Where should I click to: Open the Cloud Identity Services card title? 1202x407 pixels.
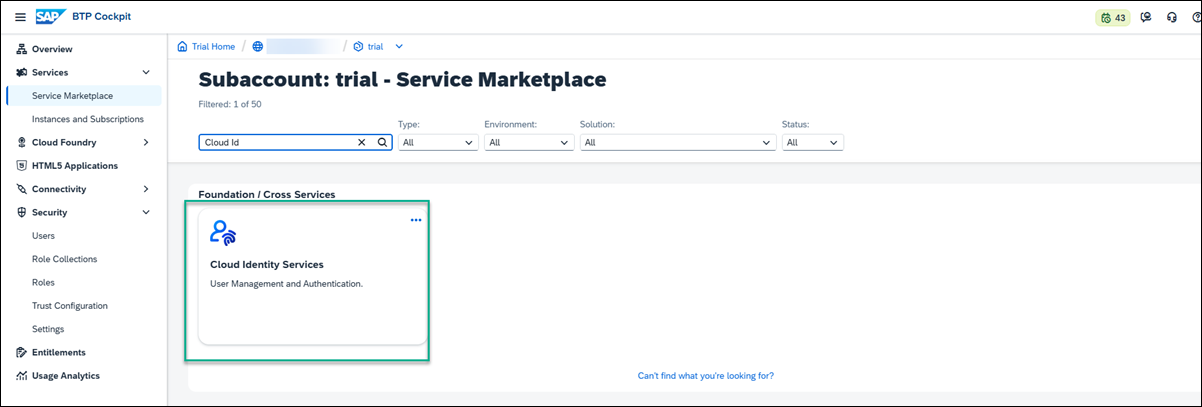pos(267,265)
